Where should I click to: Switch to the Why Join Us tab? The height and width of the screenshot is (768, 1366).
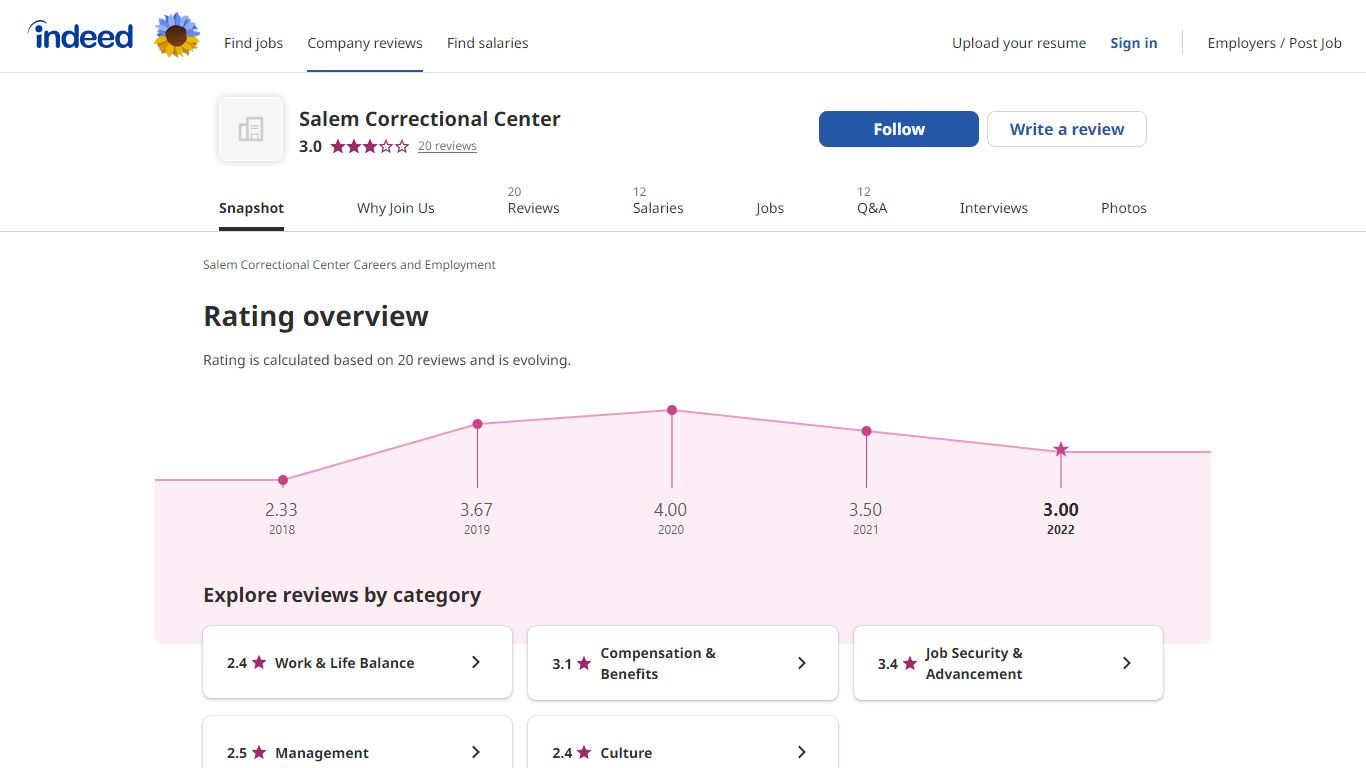[x=396, y=208]
